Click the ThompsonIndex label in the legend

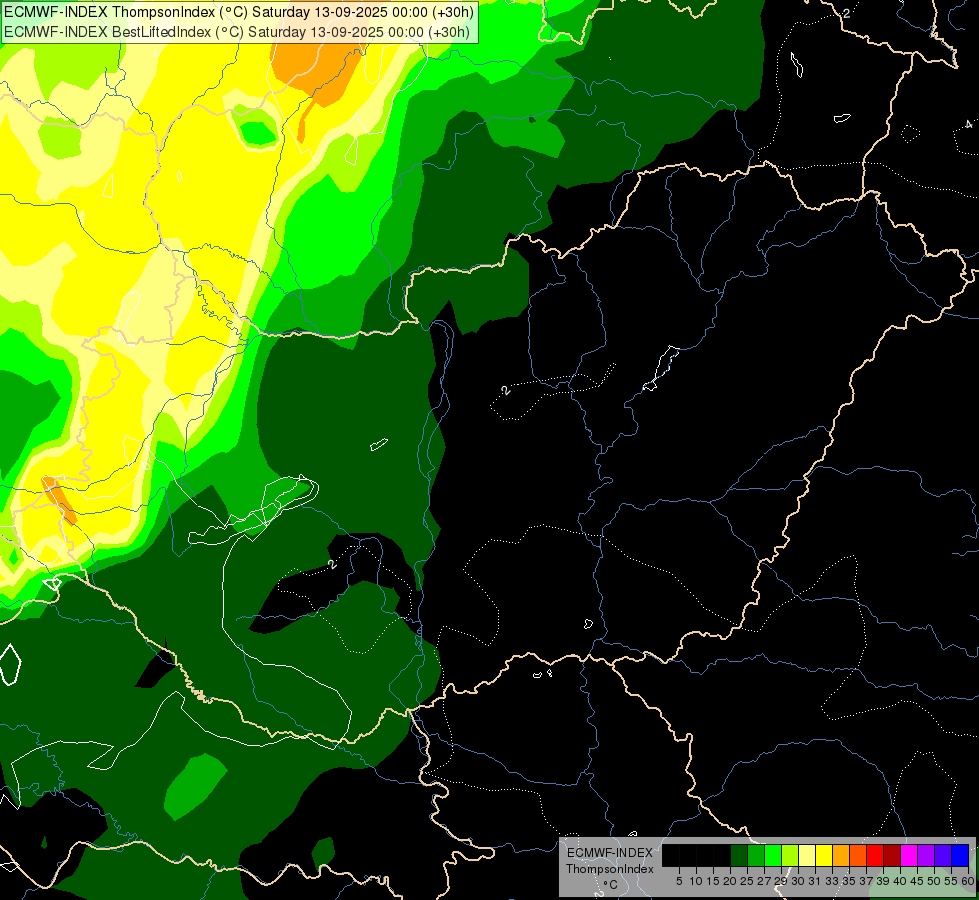click(x=610, y=869)
